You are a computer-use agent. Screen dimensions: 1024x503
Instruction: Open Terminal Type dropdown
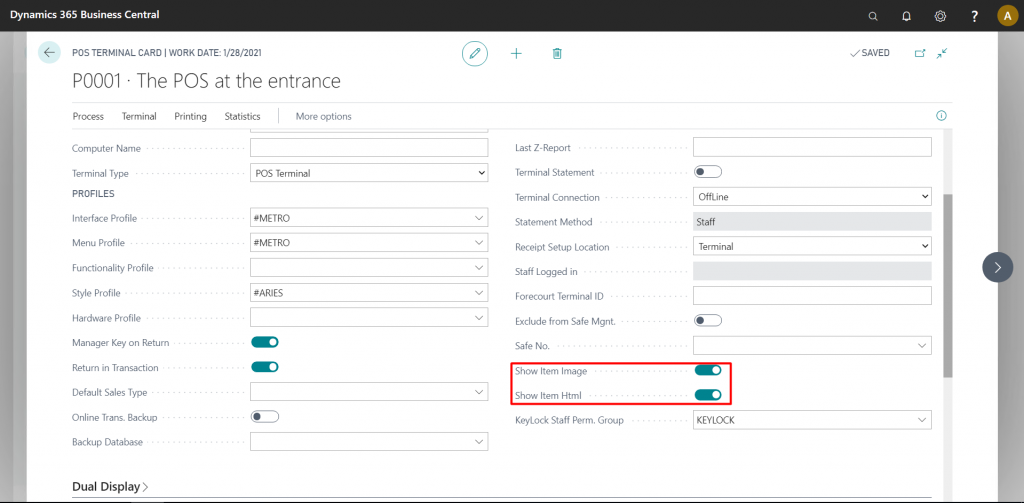pyautogui.click(x=369, y=173)
